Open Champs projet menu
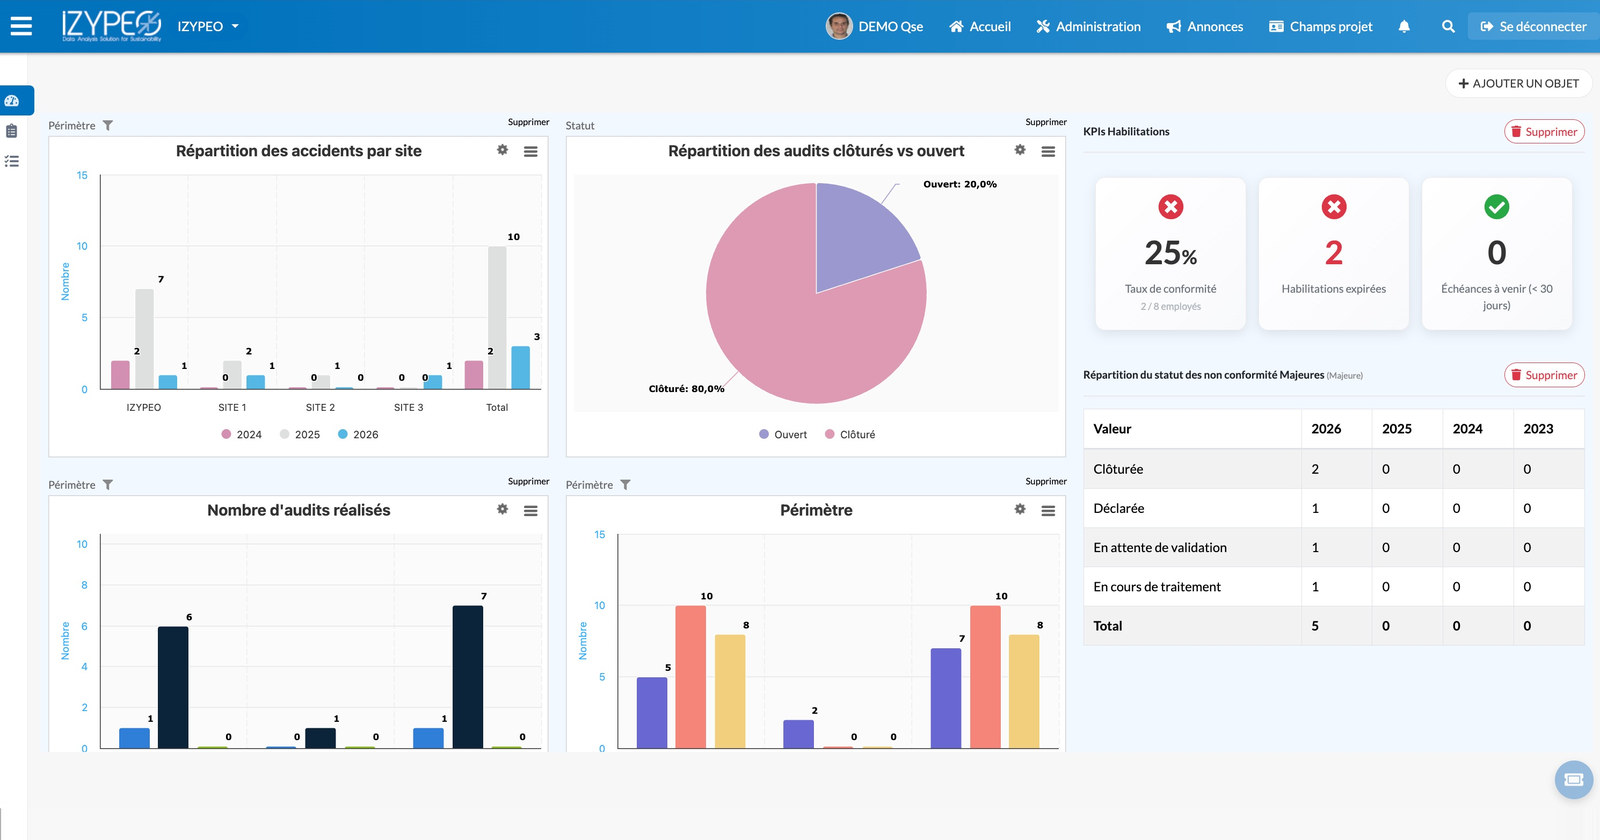Screen dimensions: 1600x840 1321,26
